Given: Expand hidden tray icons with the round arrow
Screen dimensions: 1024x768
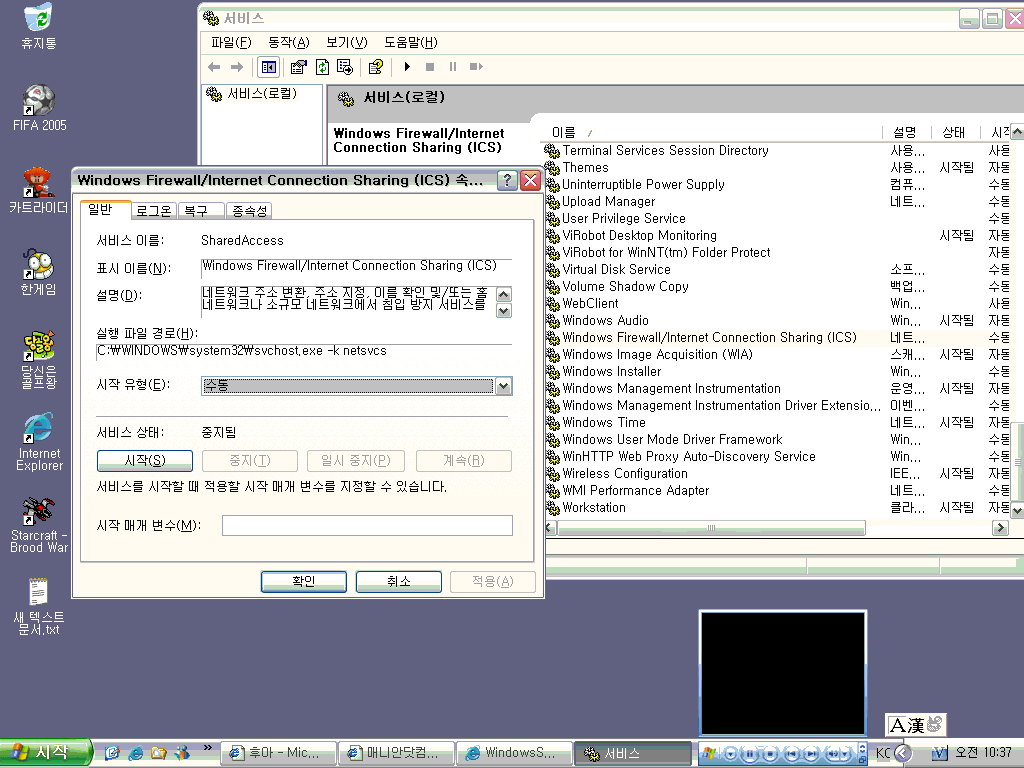Looking at the screenshot, I should click(x=903, y=753).
